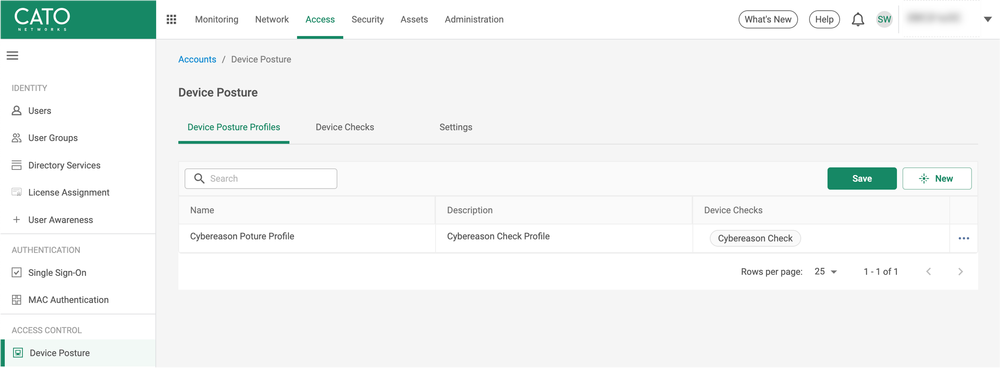Click the search magnifier icon
Image resolution: width=1000 pixels, height=368 pixels.
199,179
